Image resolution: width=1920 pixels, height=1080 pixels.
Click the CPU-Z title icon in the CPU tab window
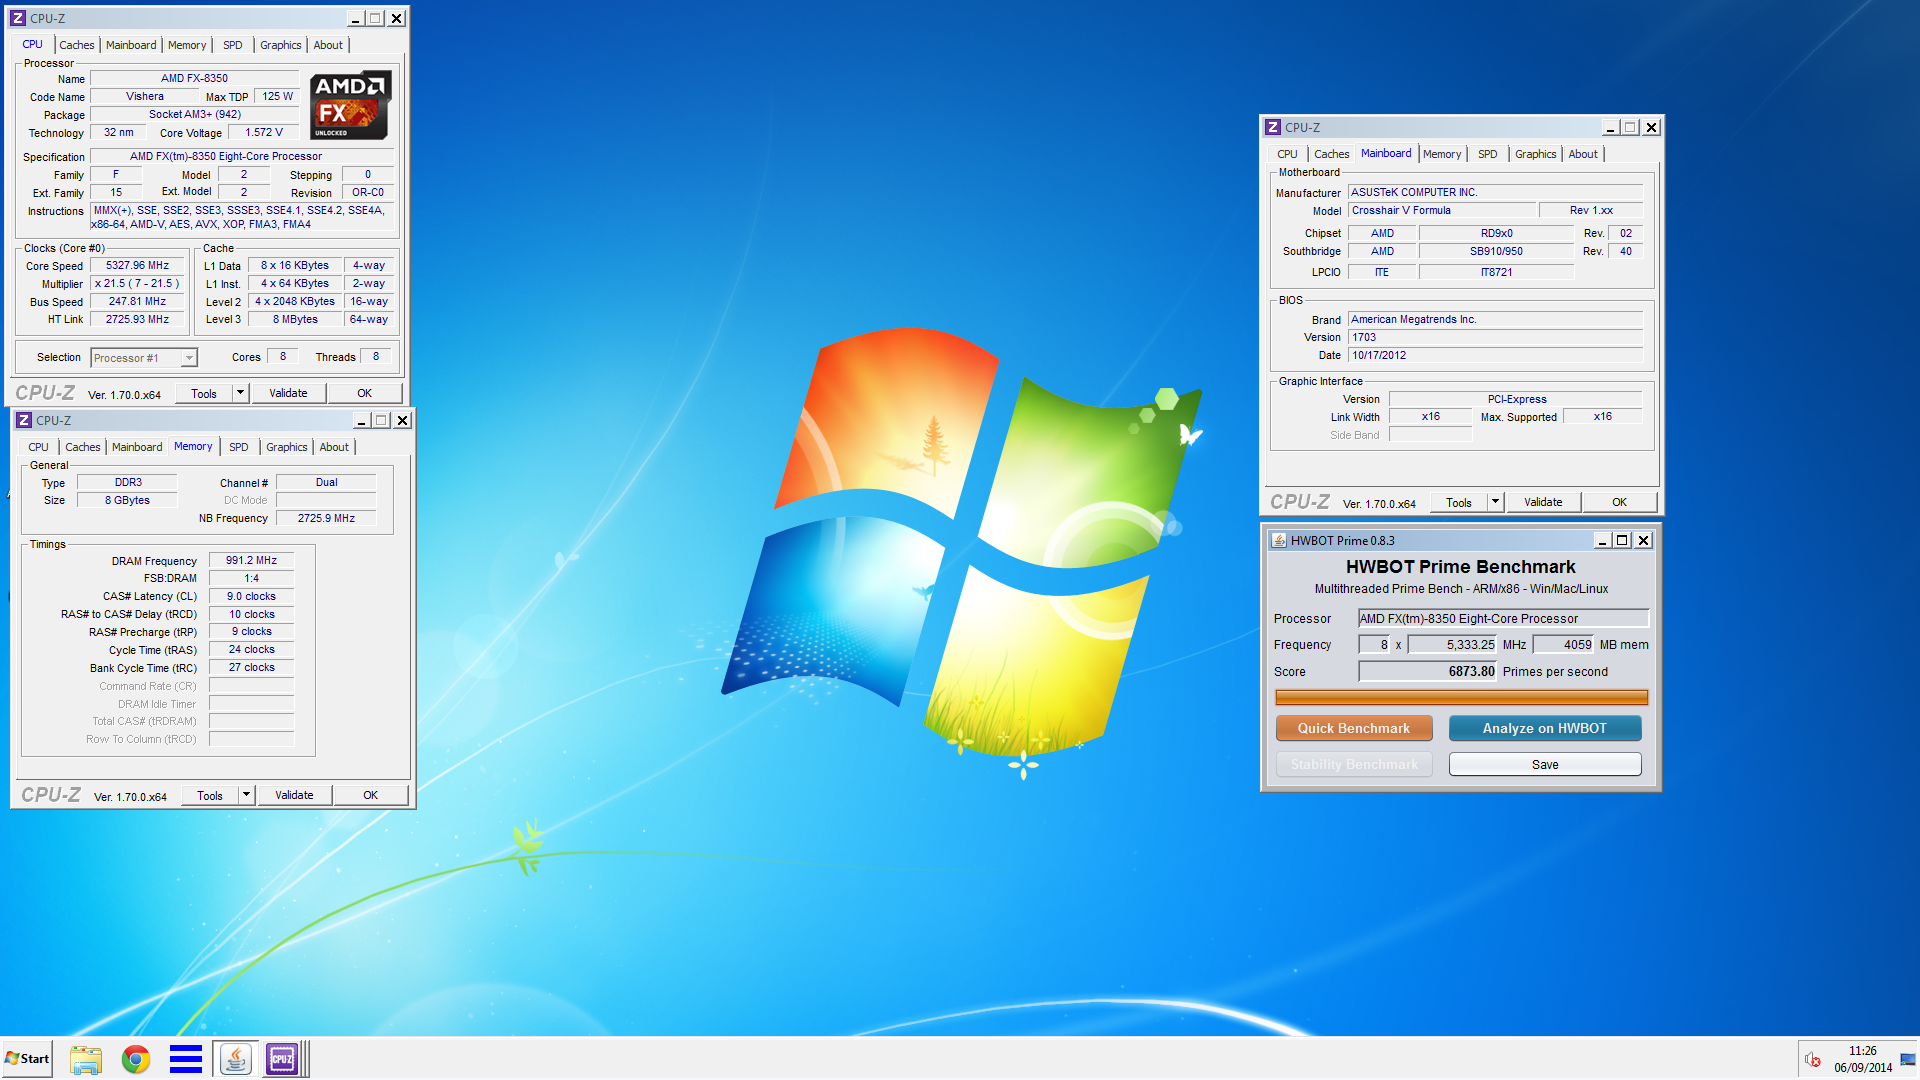click(x=18, y=18)
